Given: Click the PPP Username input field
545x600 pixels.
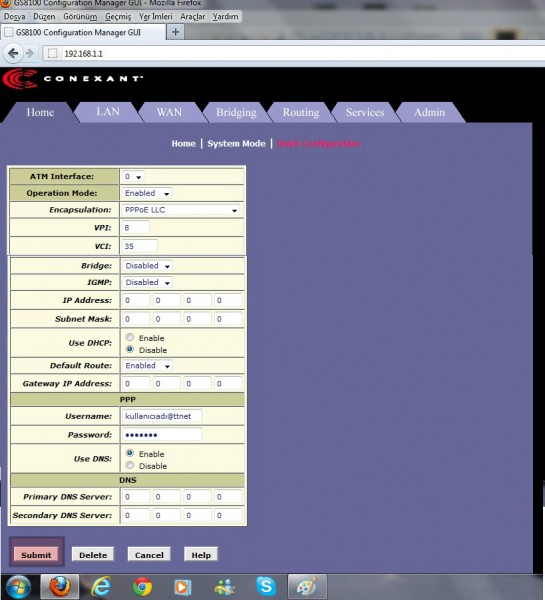Looking at the screenshot, I should click(162, 416).
